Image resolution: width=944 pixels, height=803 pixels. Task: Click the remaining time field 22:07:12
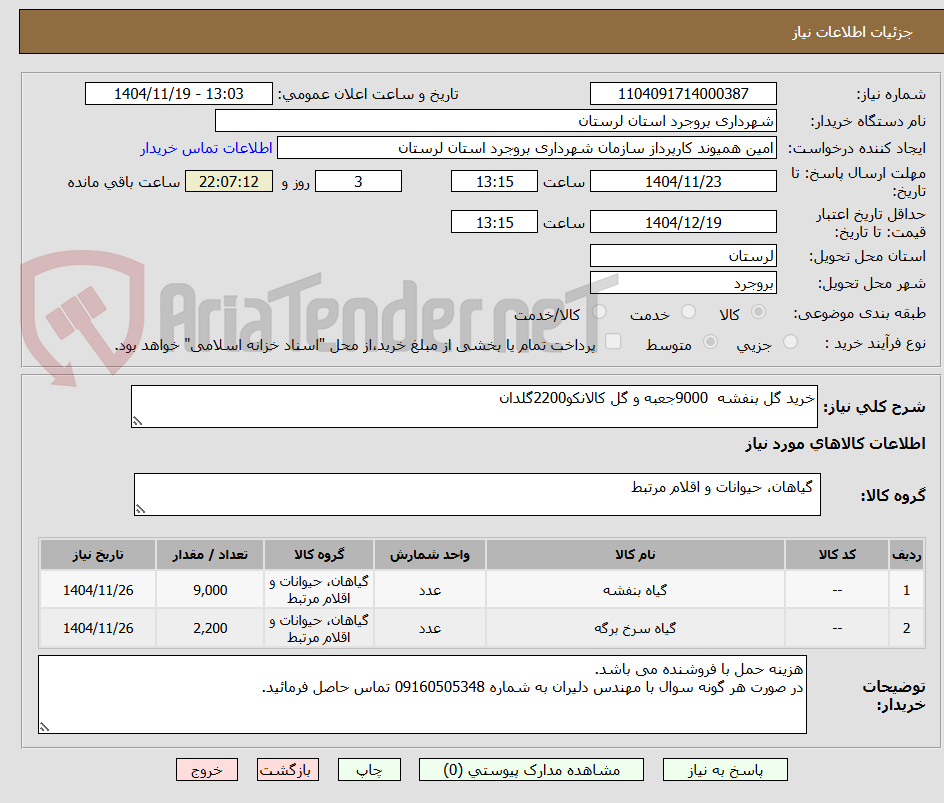[229, 181]
